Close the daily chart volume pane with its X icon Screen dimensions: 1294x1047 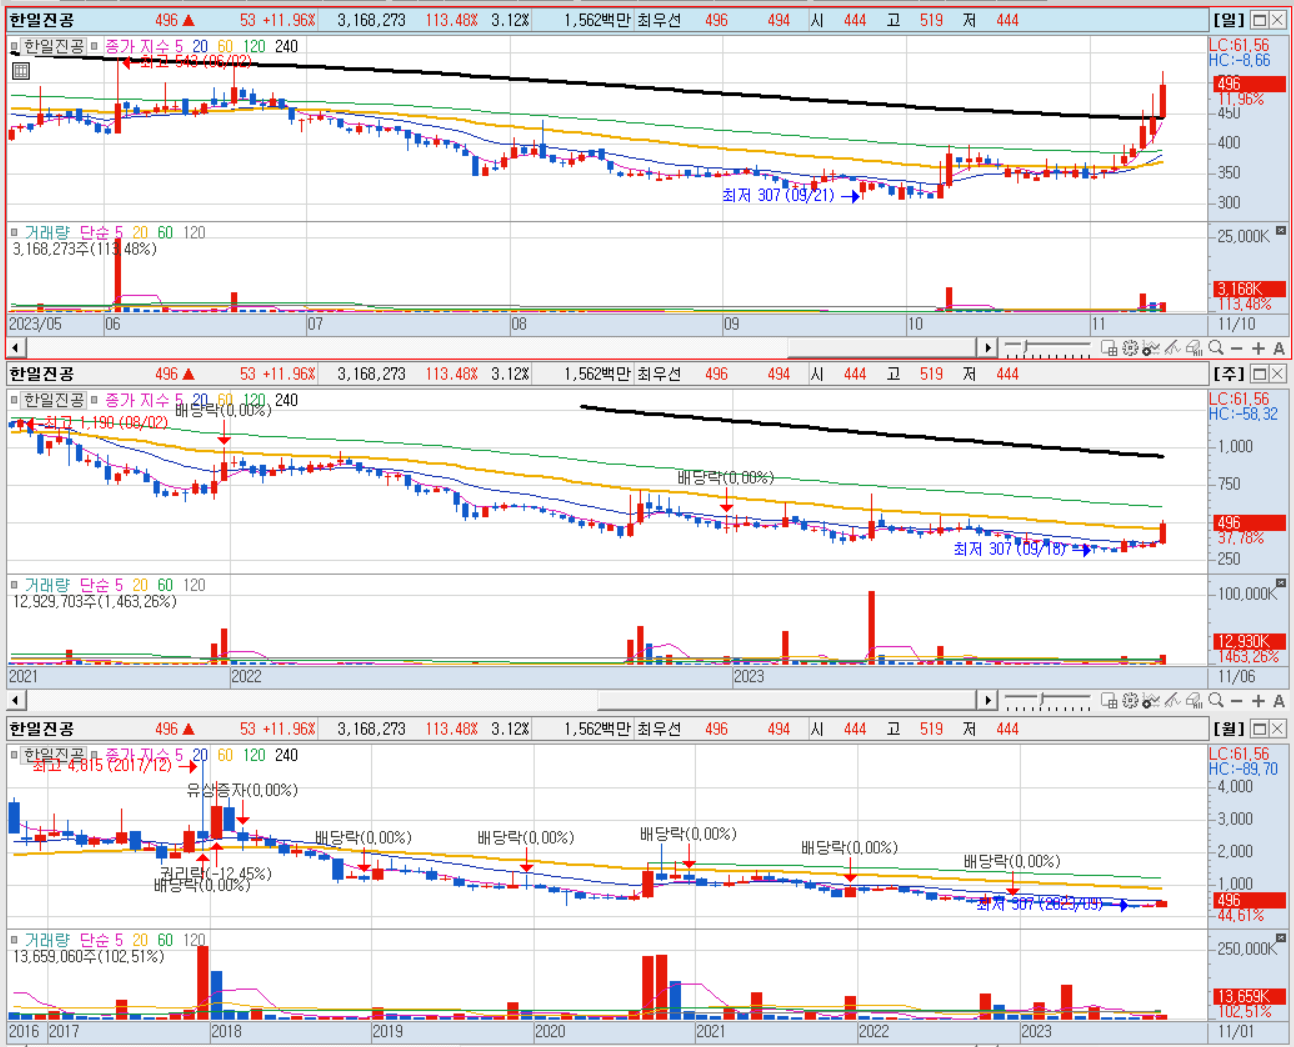click(1281, 231)
